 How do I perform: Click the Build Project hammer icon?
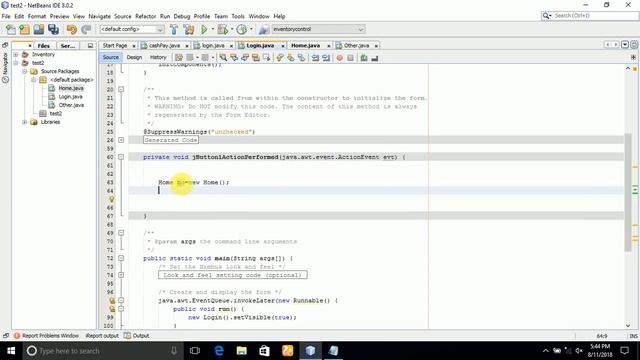174,29
